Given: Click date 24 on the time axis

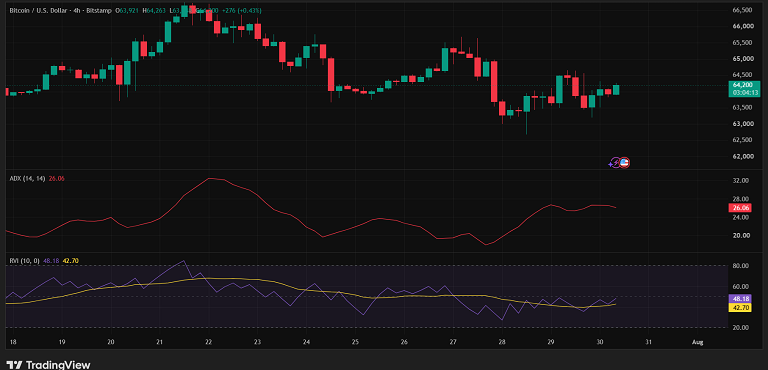Looking at the screenshot, I should (x=306, y=342).
